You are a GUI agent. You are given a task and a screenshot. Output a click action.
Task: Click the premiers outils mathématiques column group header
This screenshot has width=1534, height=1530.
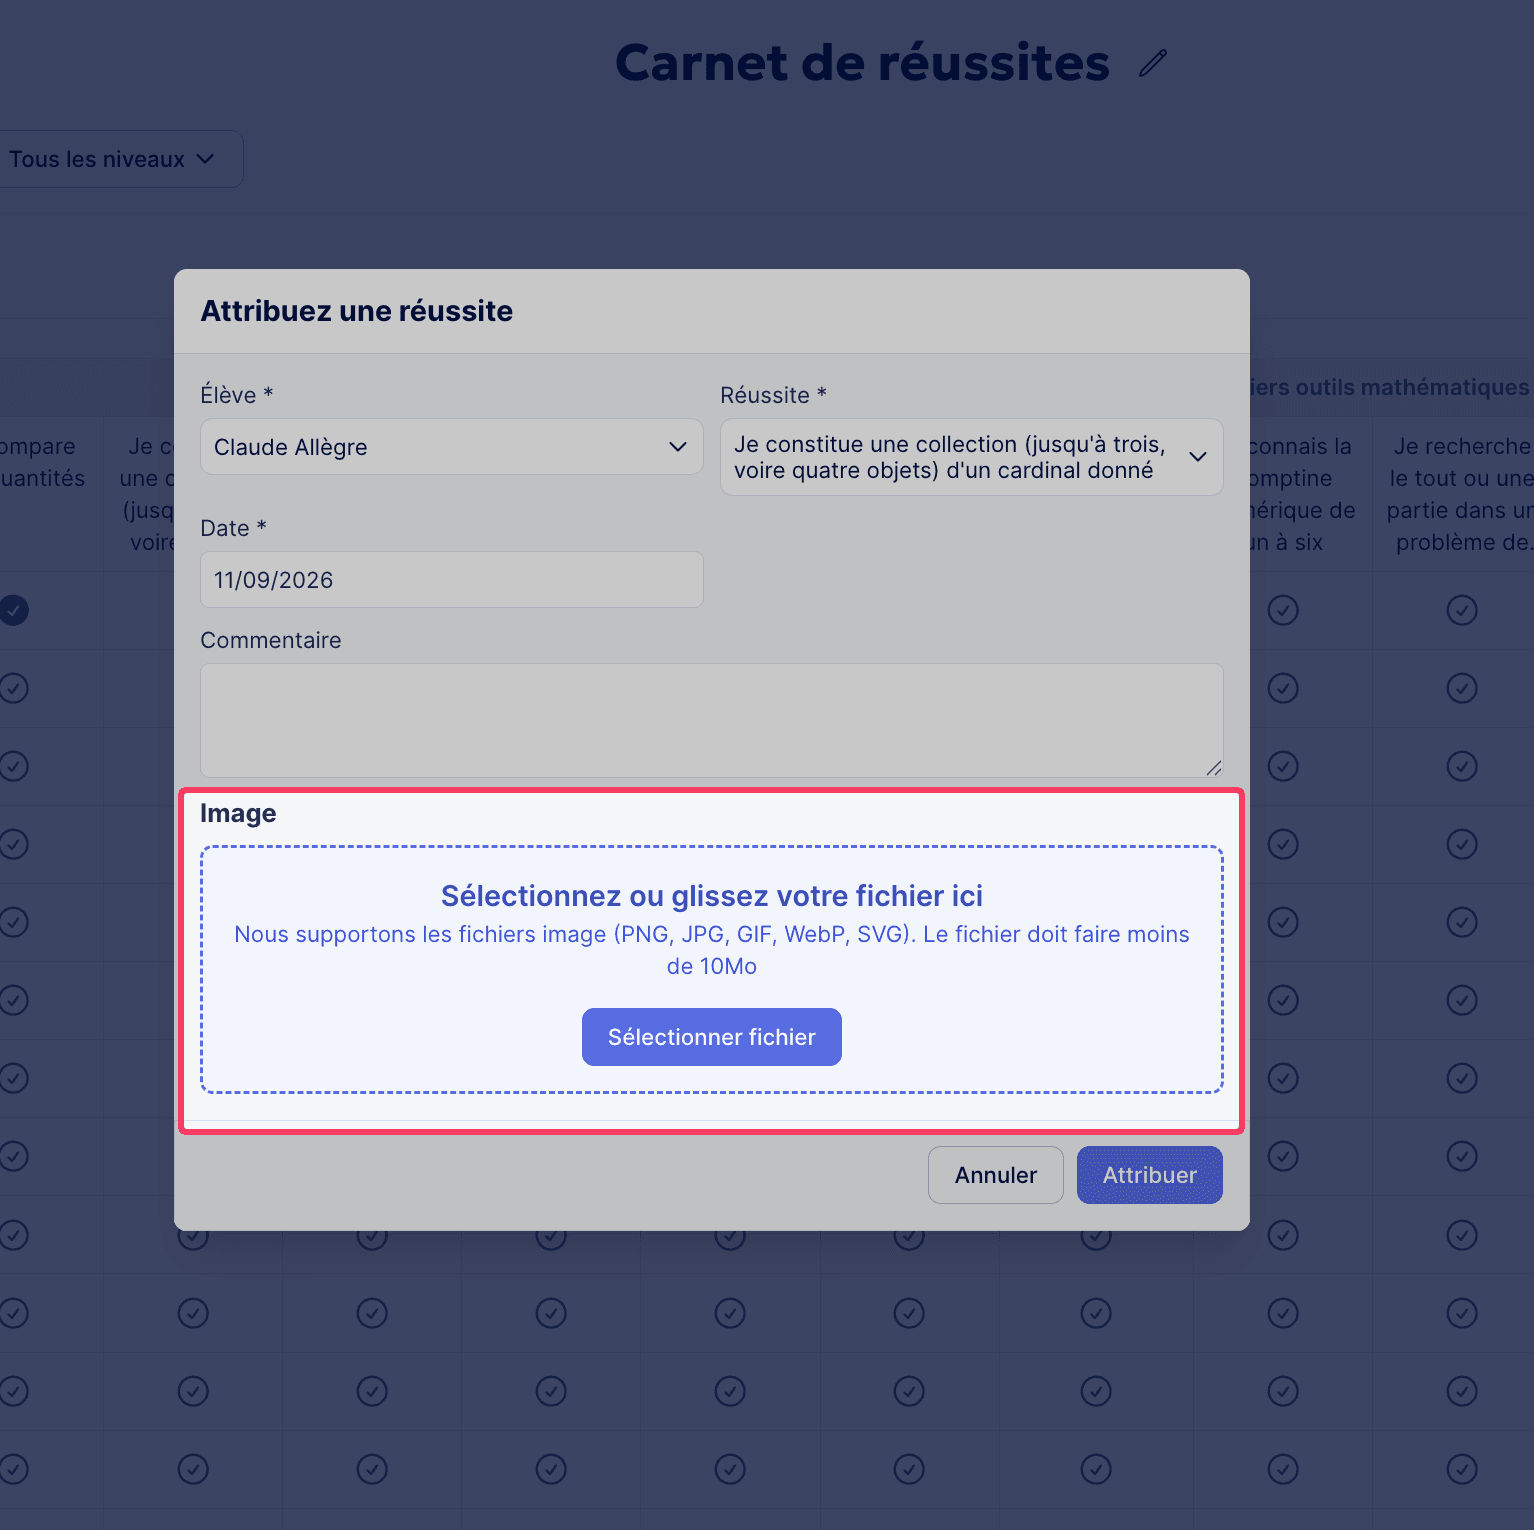1390,387
